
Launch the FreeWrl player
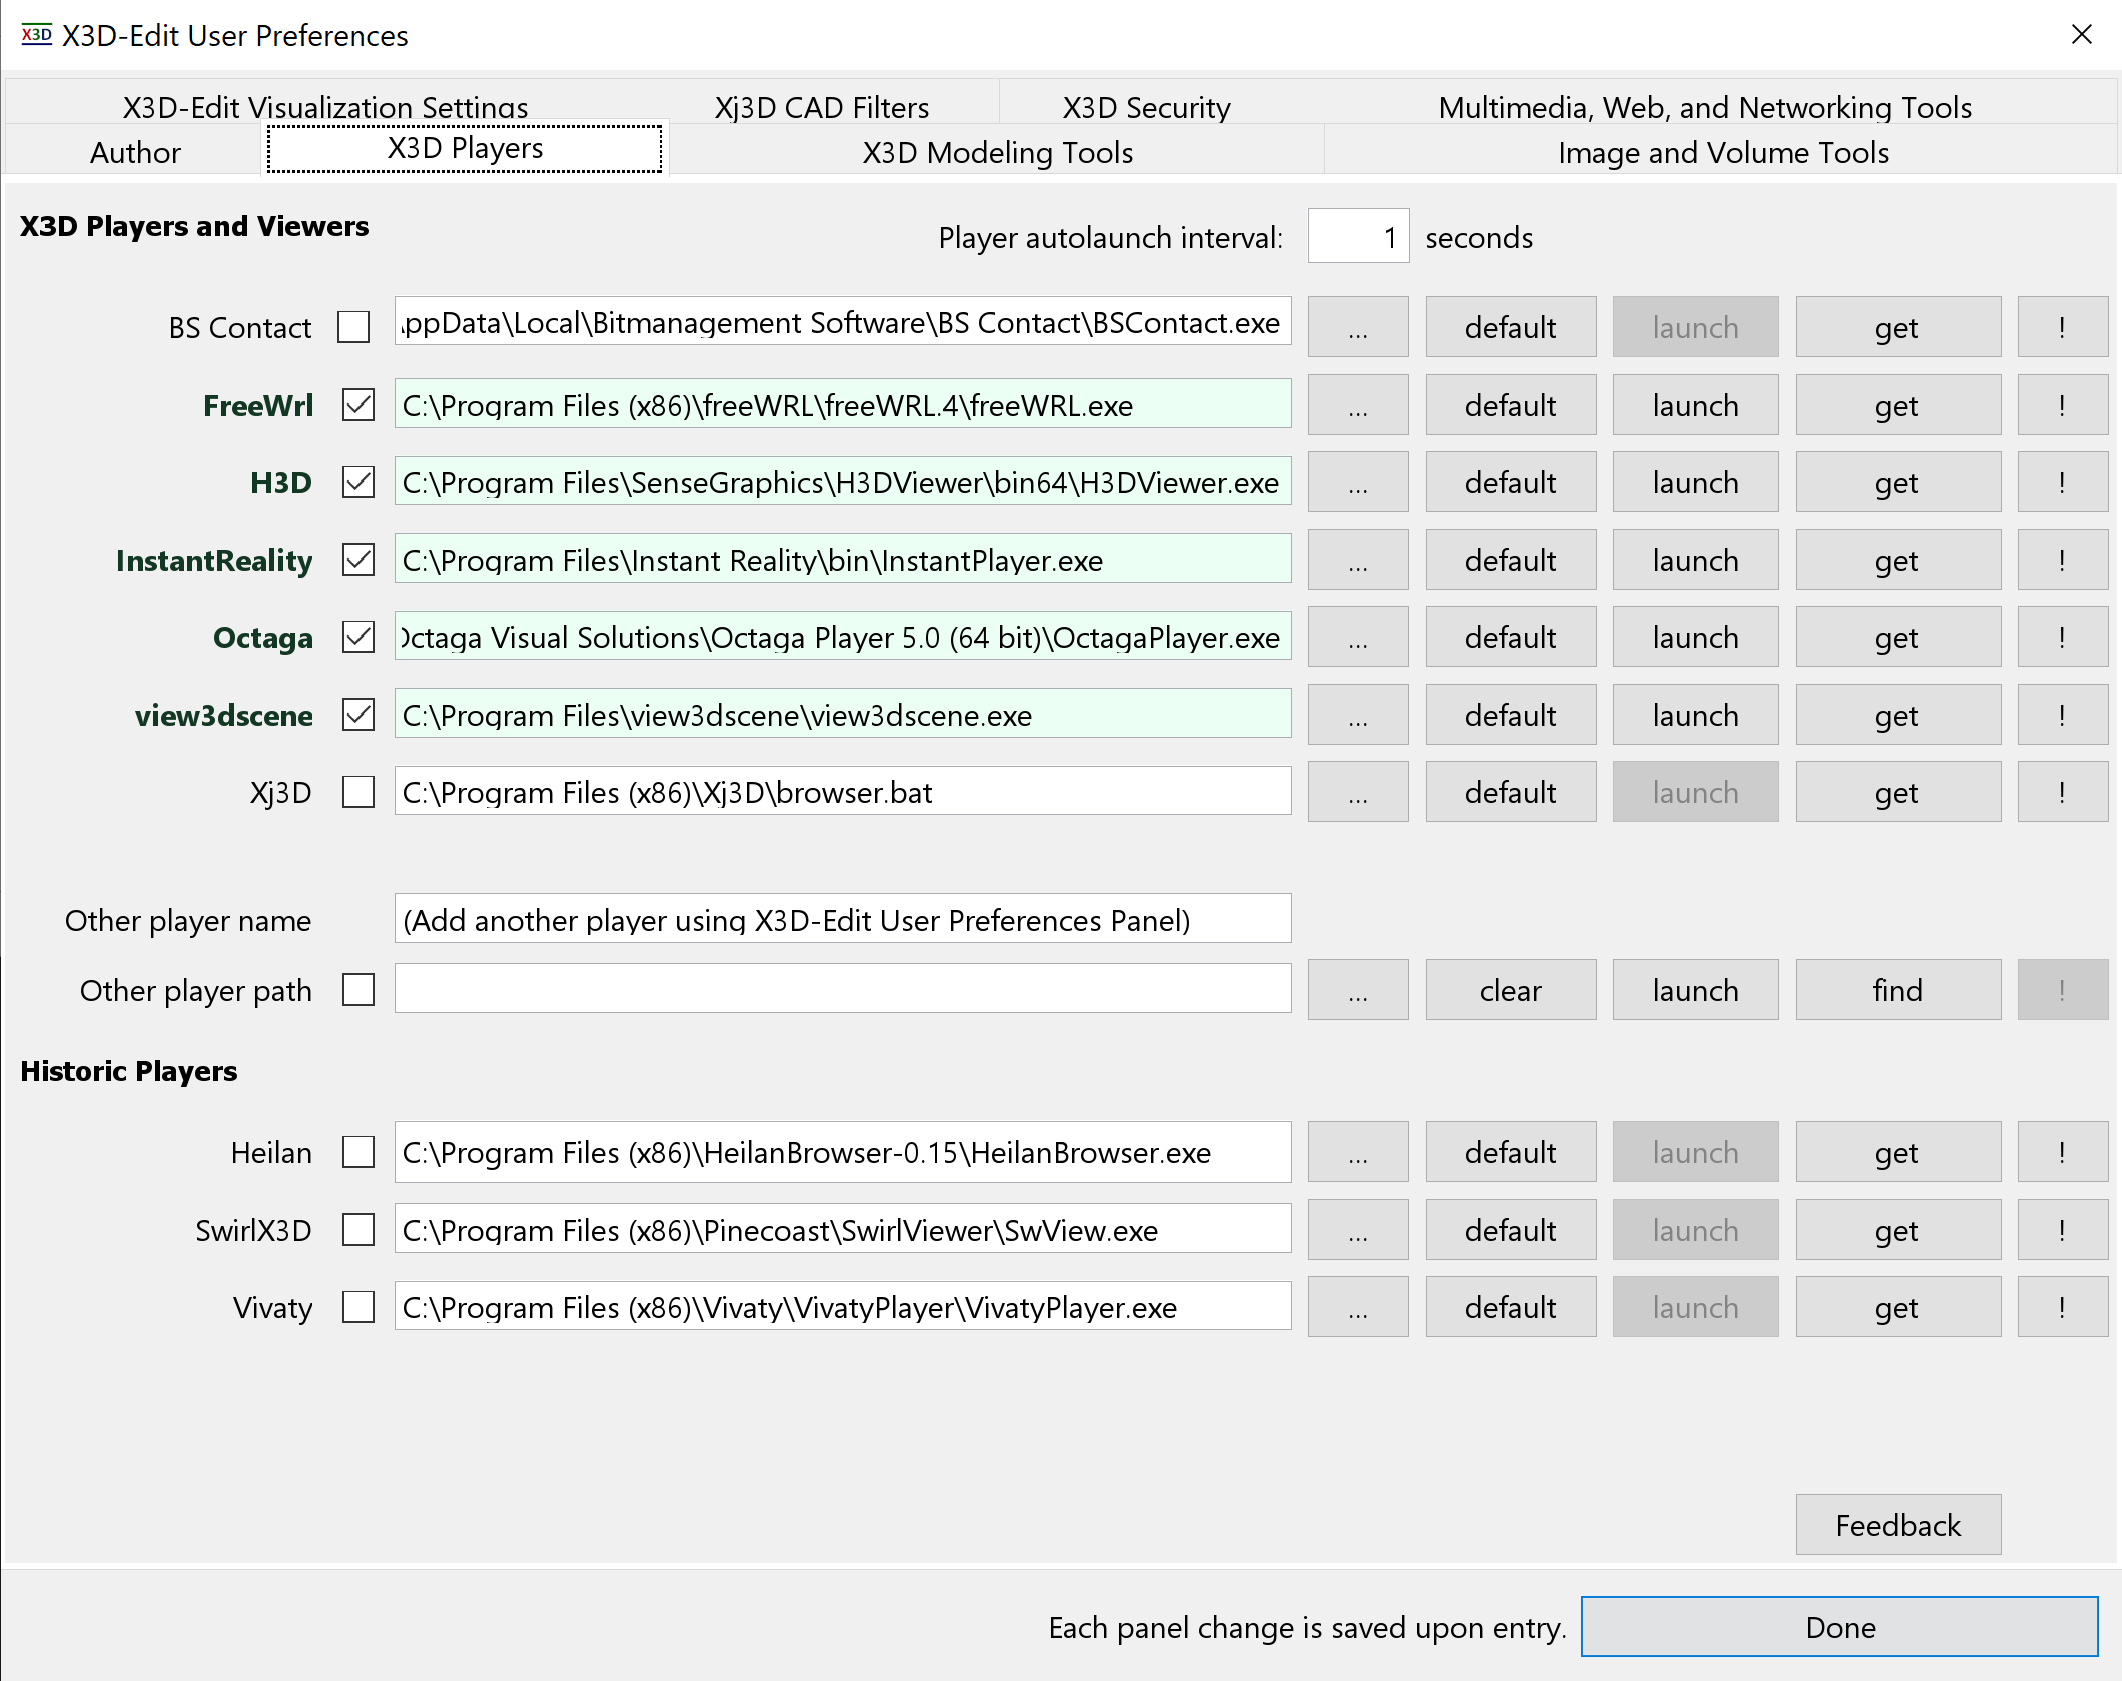pos(1695,405)
